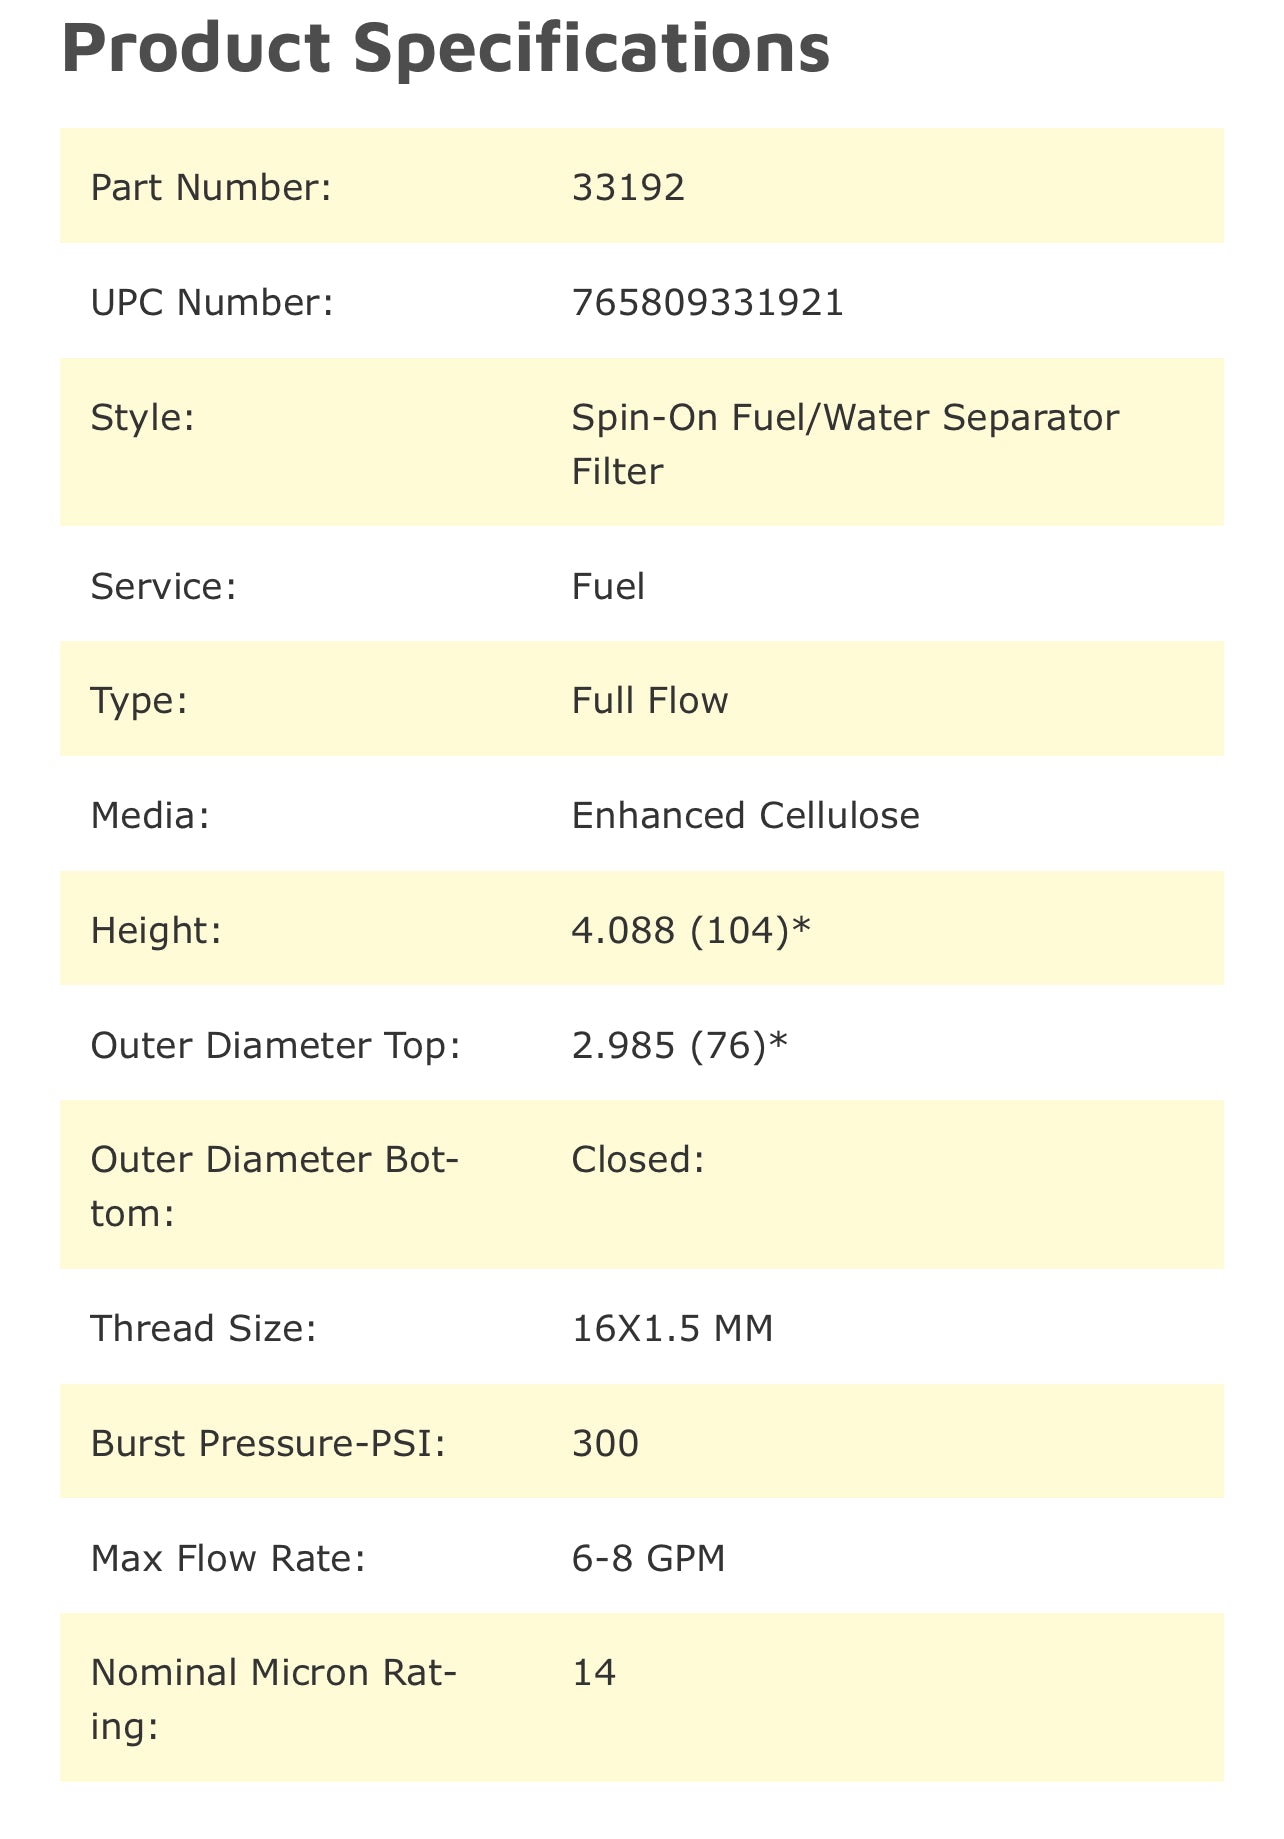The width and height of the screenshot is (1284, 1839).
Task: Click the 6-8 GPM flow rate value
Action: (x=648, y=1558)
